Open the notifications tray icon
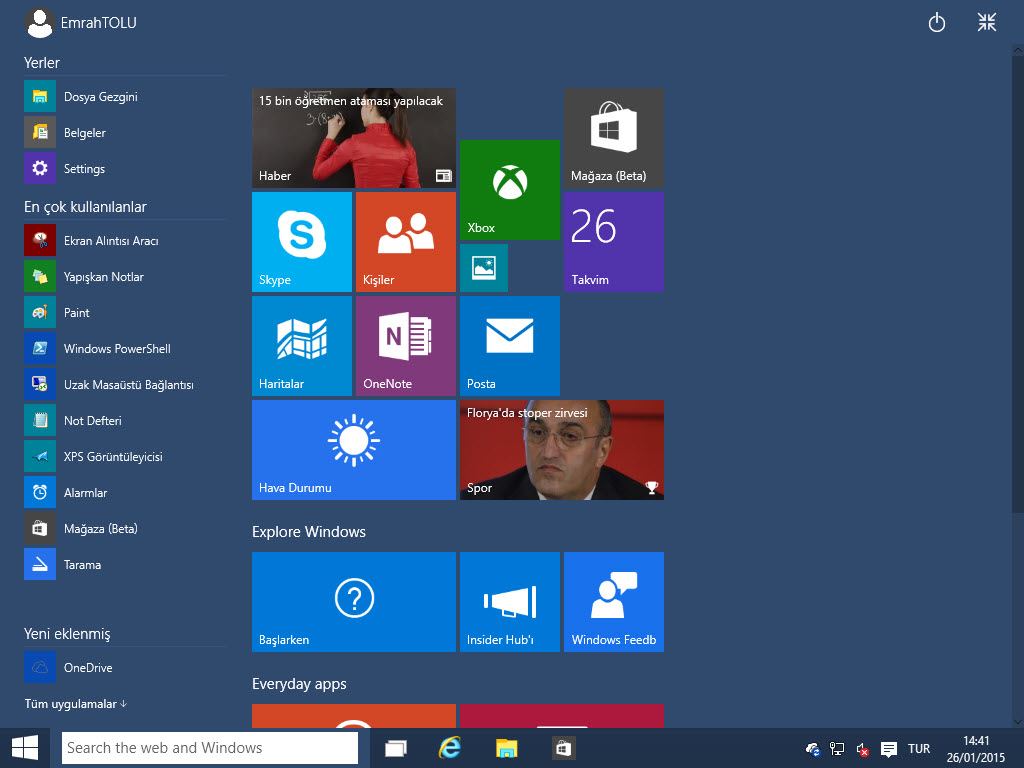The image size is (1024, 768). tap(888, 749)
